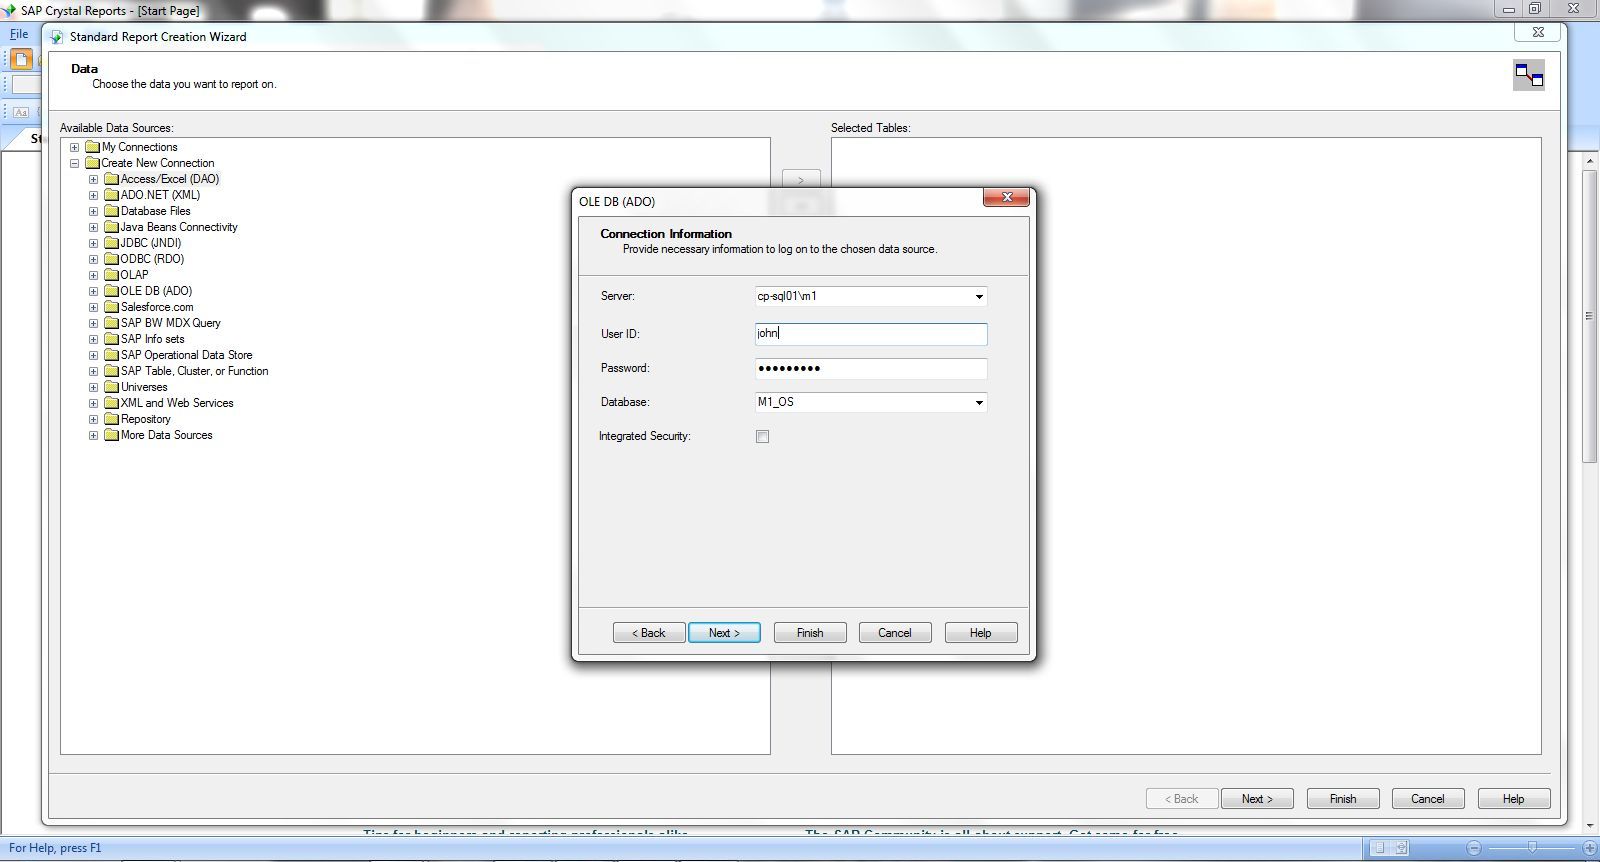Select XML and Web Services item
The height and width of the screenshot is (862, 1600).
(x=177, y=403)
